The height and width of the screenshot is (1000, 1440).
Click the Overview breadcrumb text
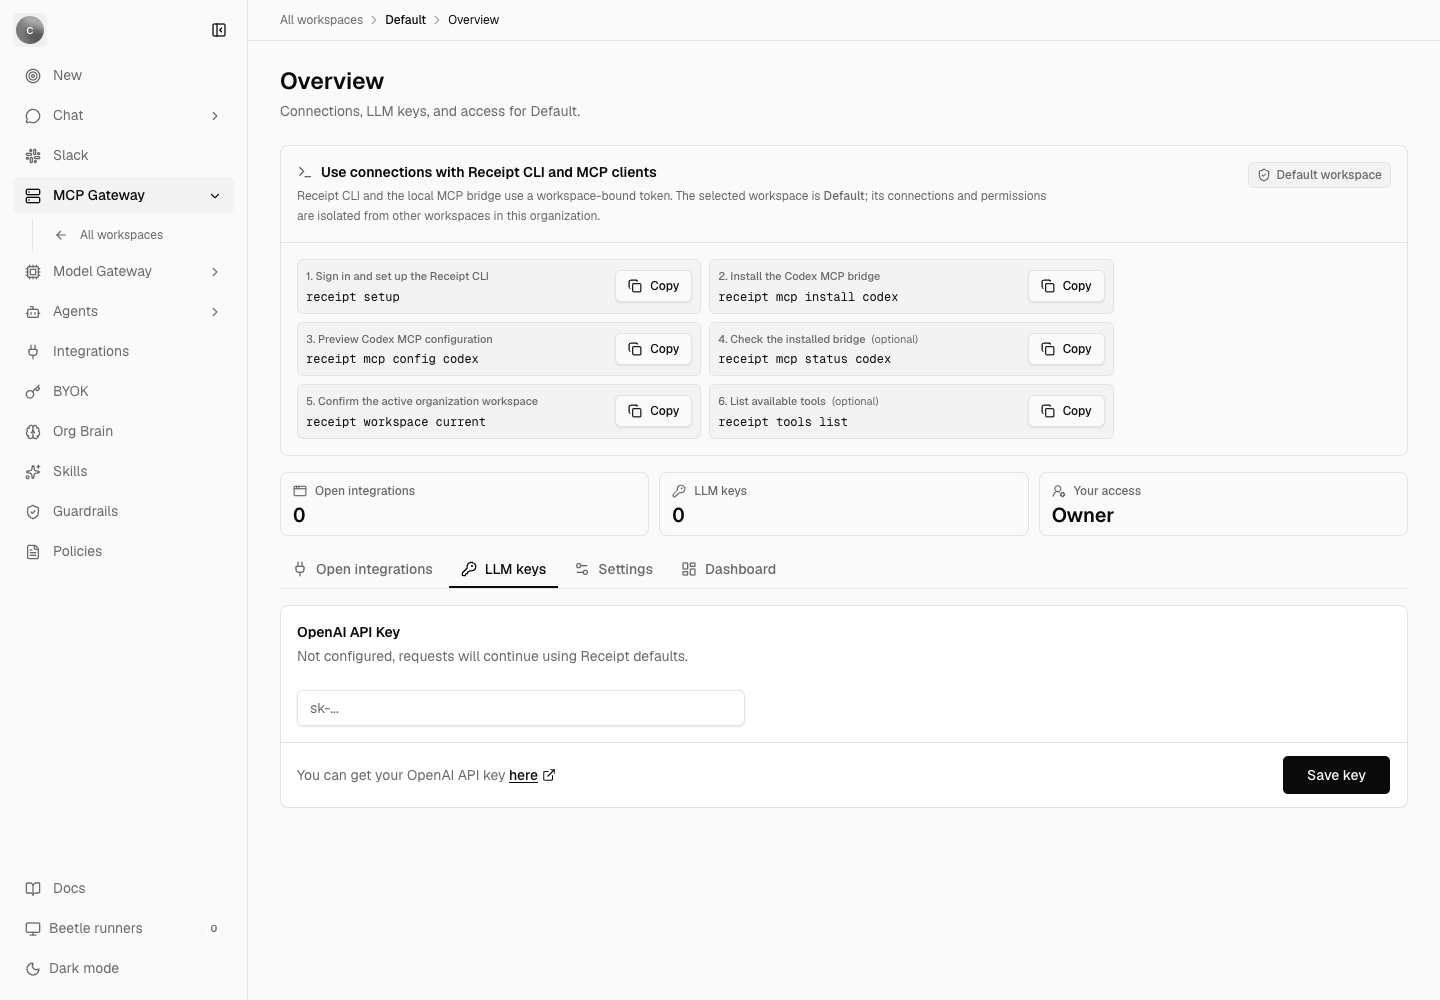[473, 20]
